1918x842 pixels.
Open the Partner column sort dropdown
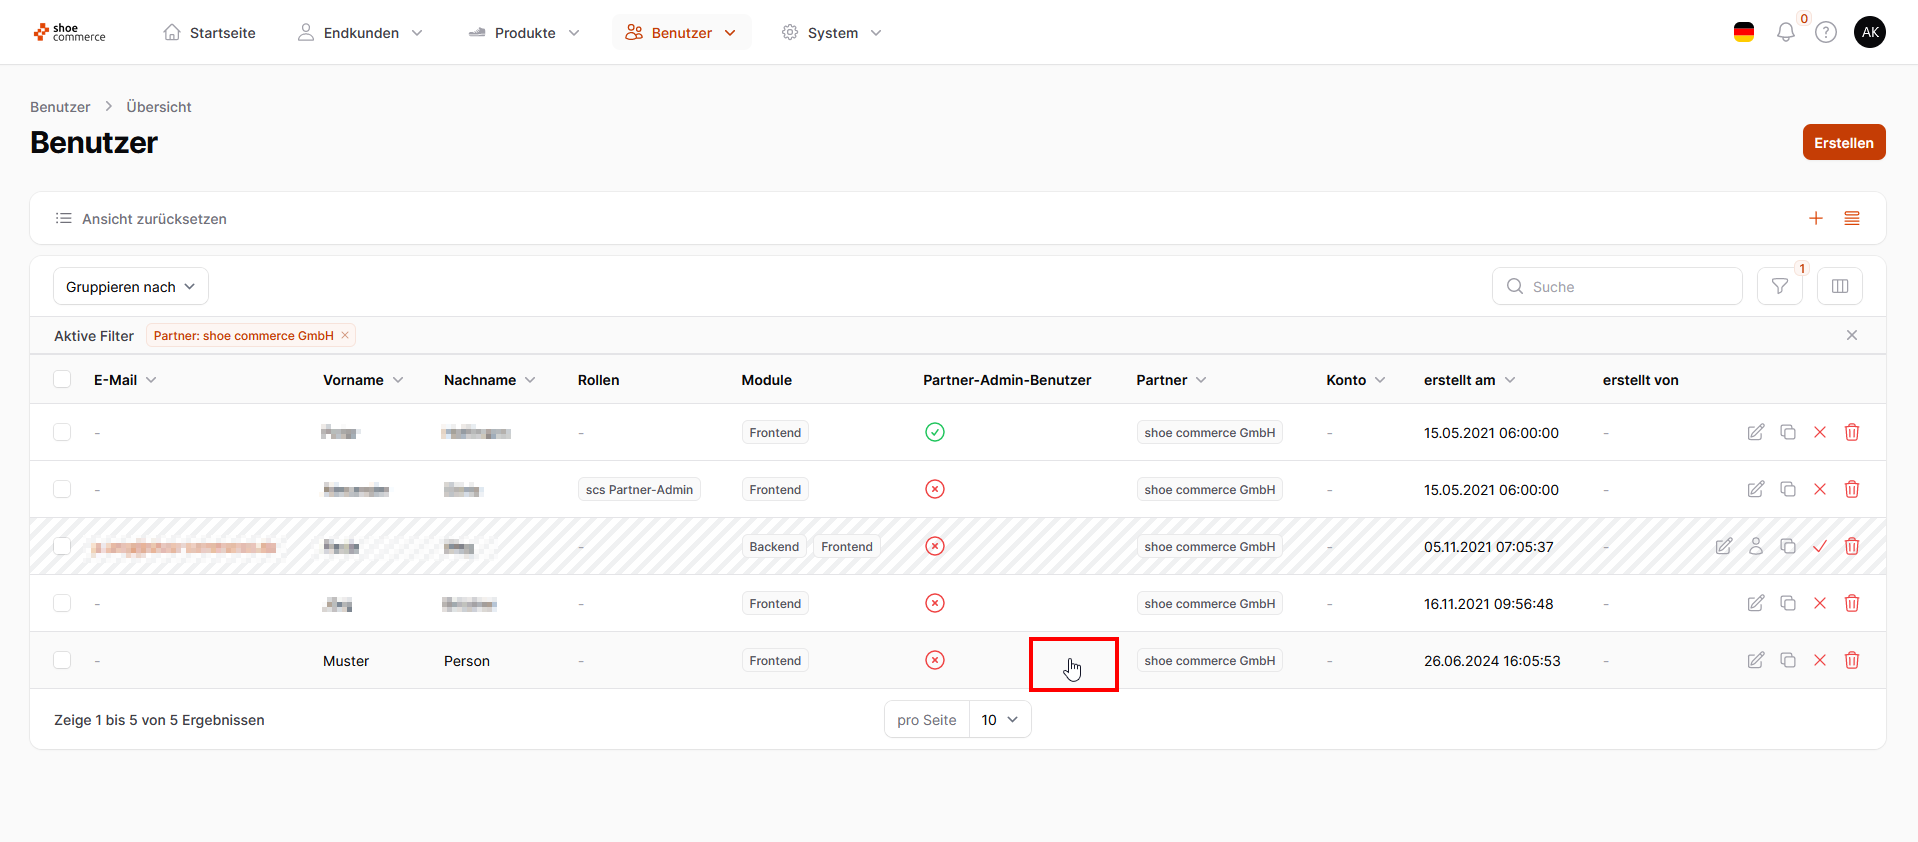[1201, 380]
